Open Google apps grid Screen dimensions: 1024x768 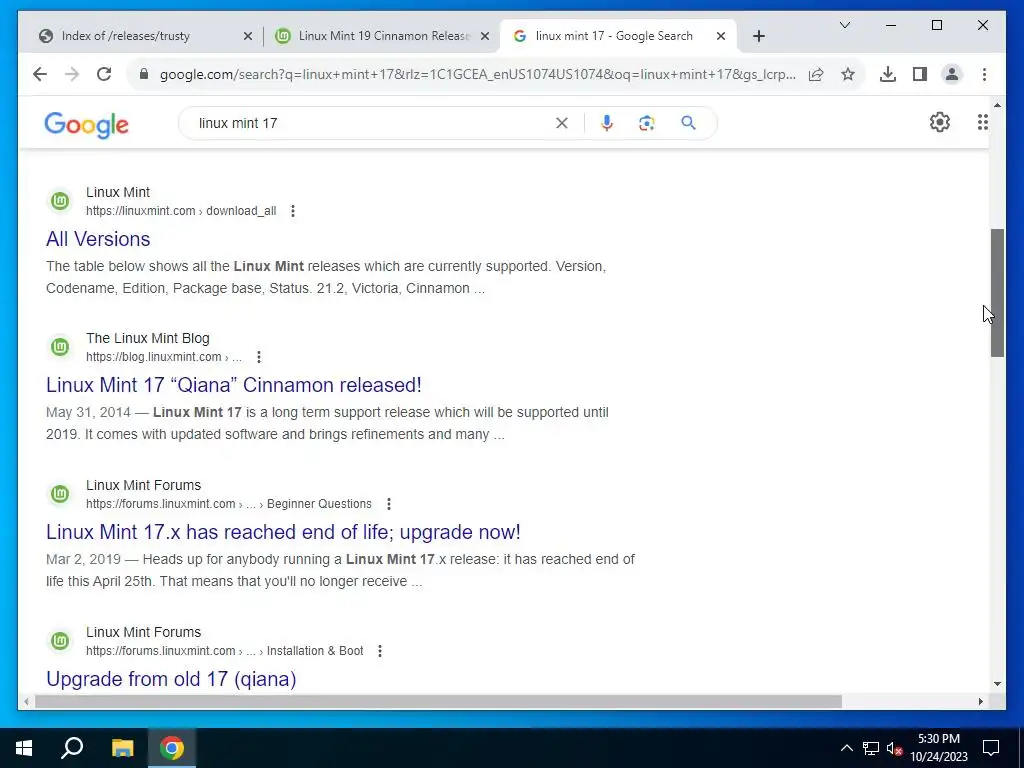(x=982, y=122)
